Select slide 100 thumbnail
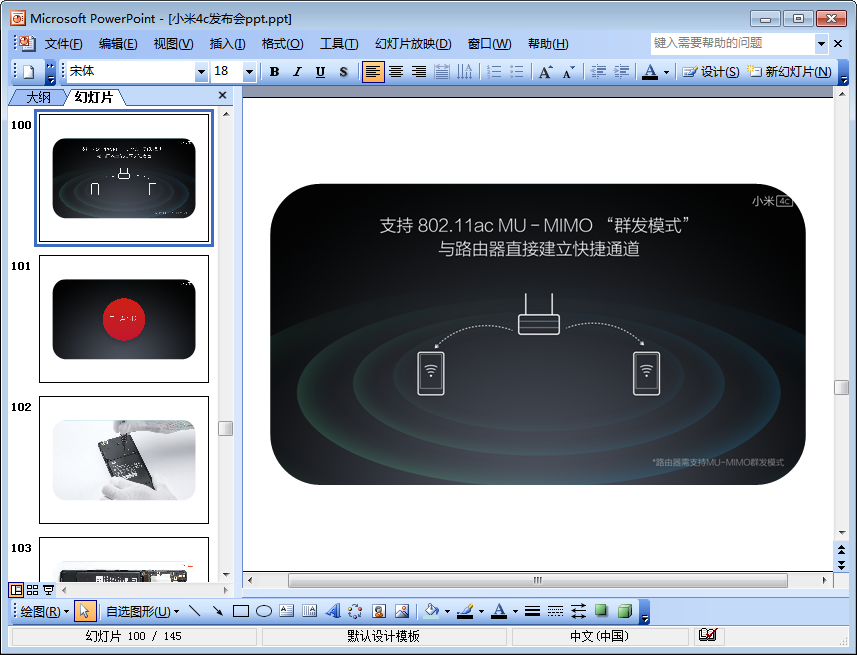 click(124, 178)
